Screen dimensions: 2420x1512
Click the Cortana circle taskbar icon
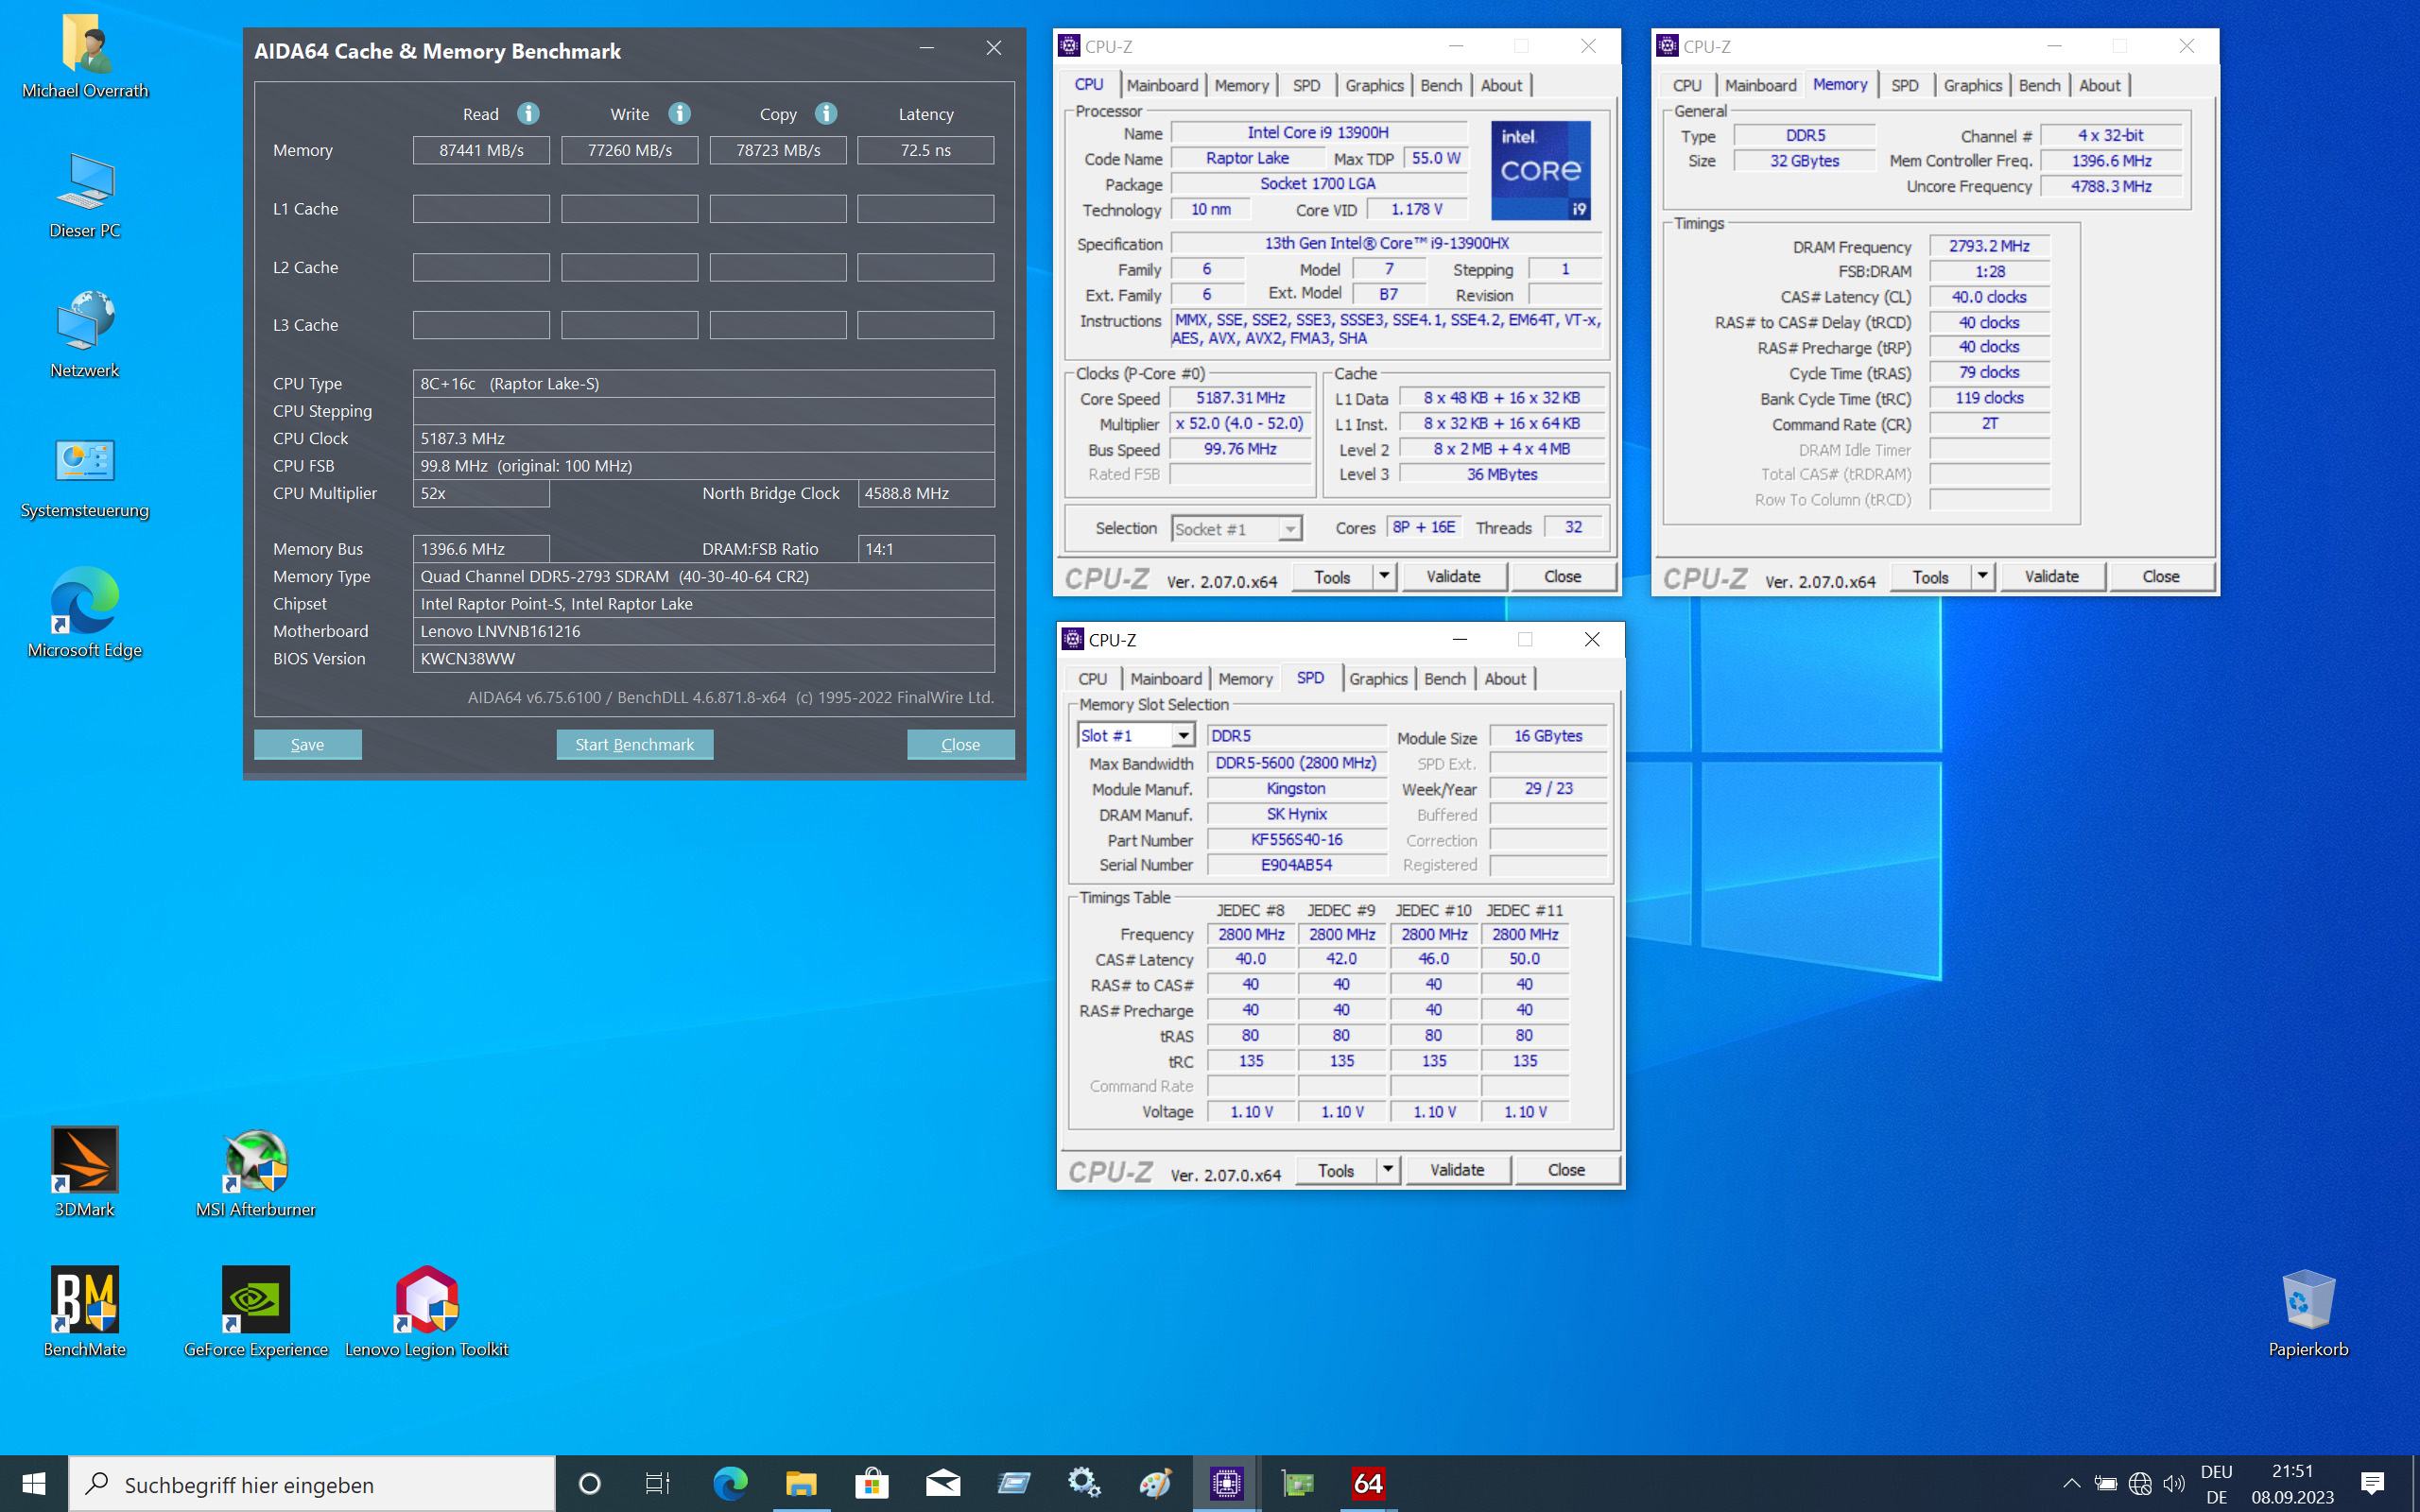(x=590, y=1484)
